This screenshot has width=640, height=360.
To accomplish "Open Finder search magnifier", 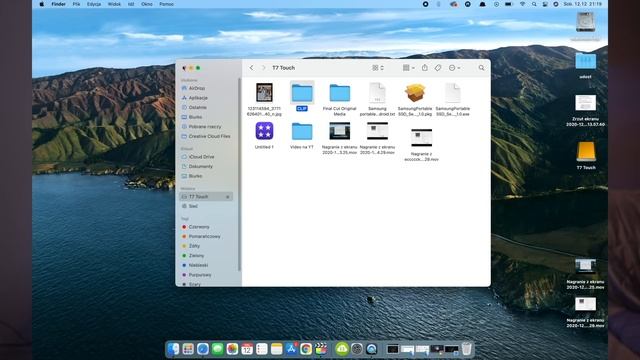I will (482, 68).
